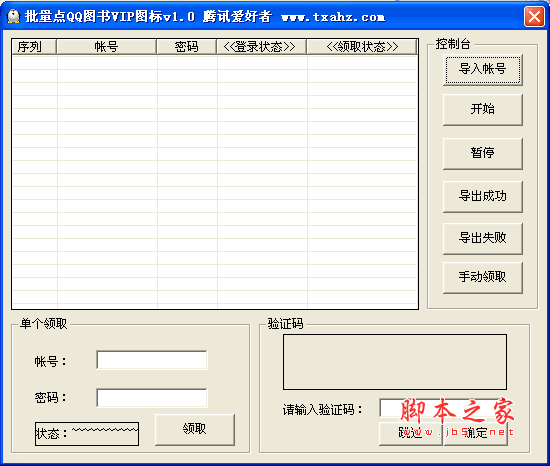Screen dimensions: 550x466
Task: Click the 导入帐号 button
Action: tap(483, 69)
